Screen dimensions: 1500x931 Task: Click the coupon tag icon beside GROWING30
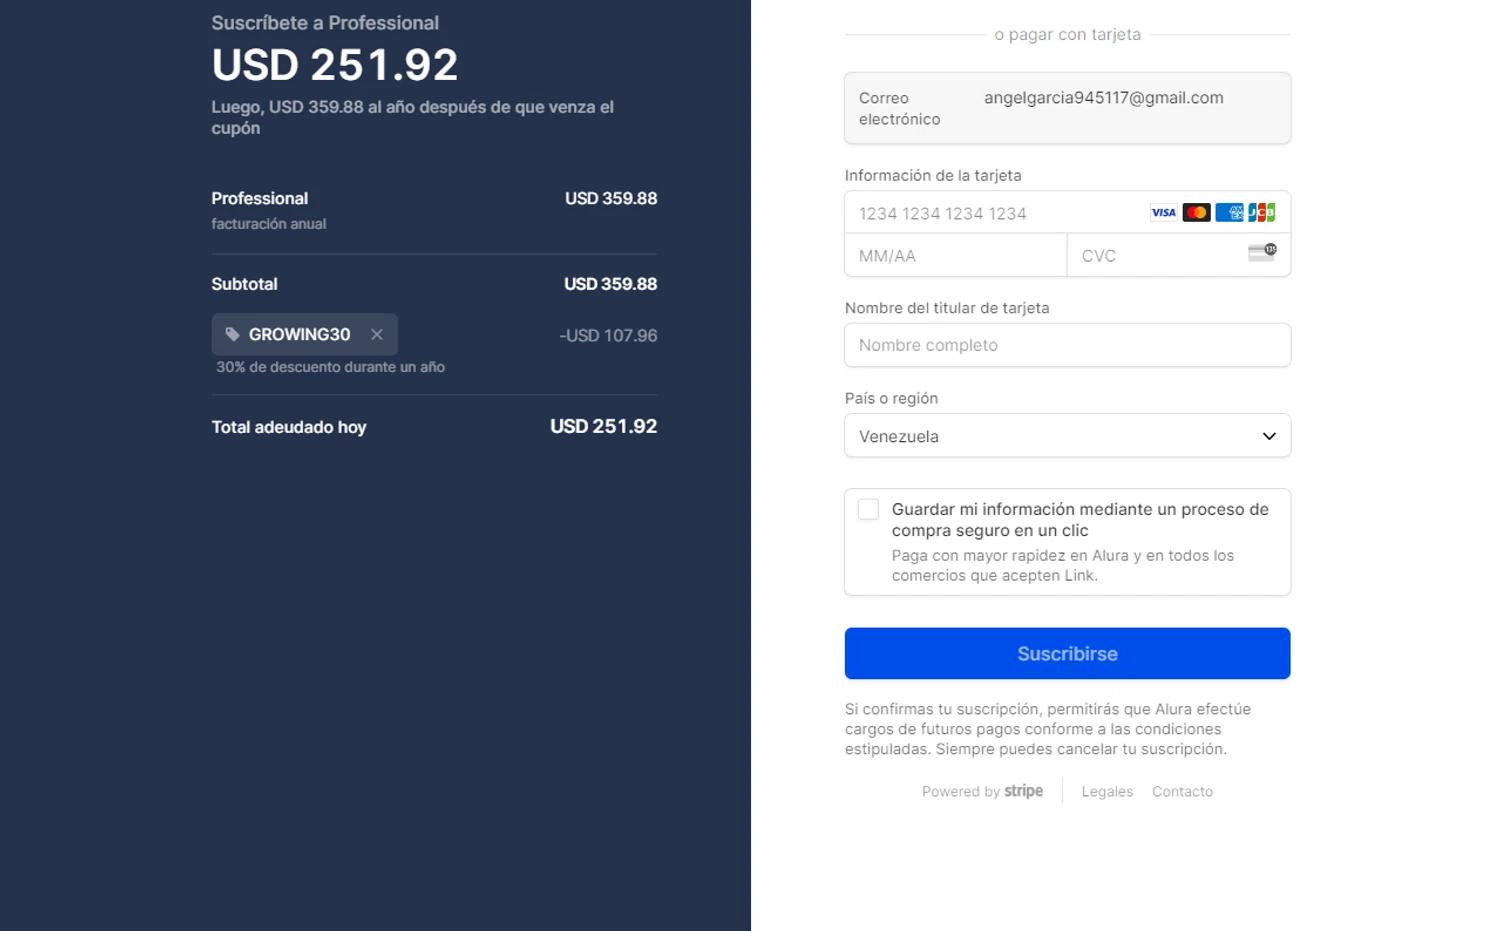(x=232, y=335)
